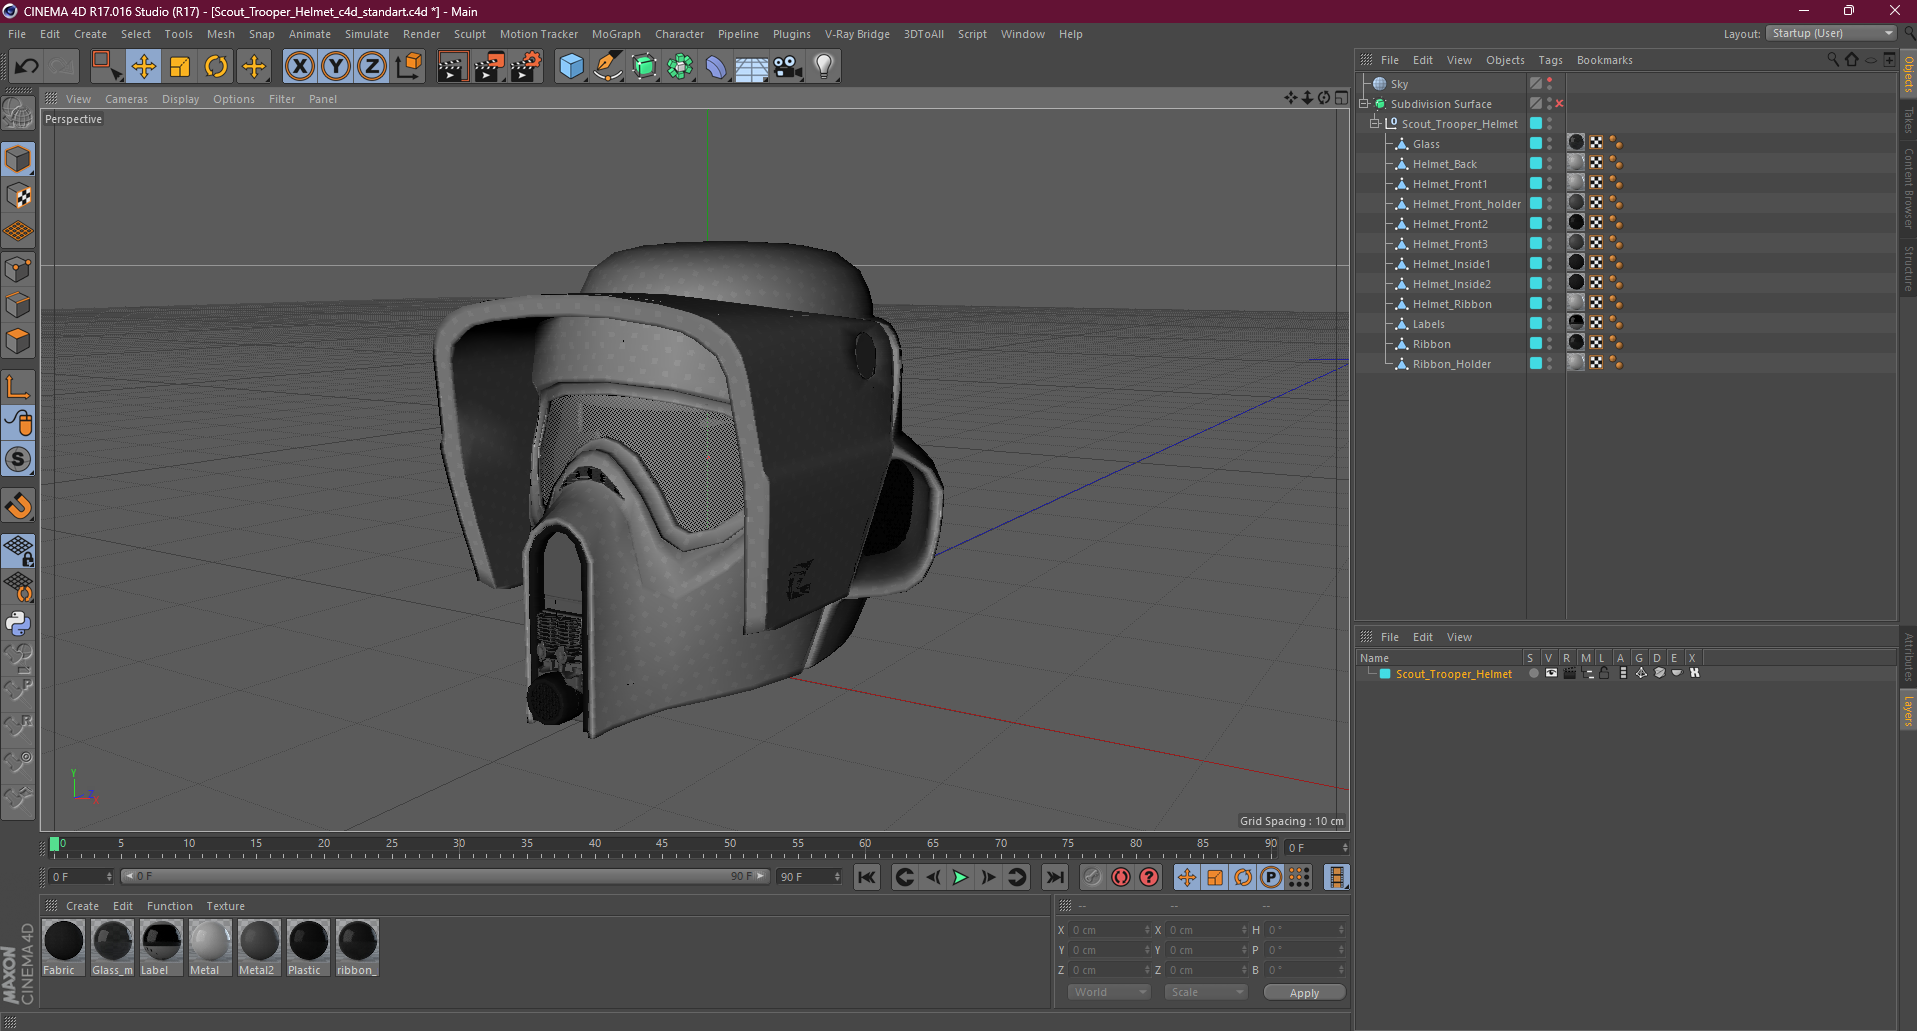Toggle visibility dots of Helmet_Back object
The width and height of the screenshot is (1917, 1031).
[x=1550, y=163]
